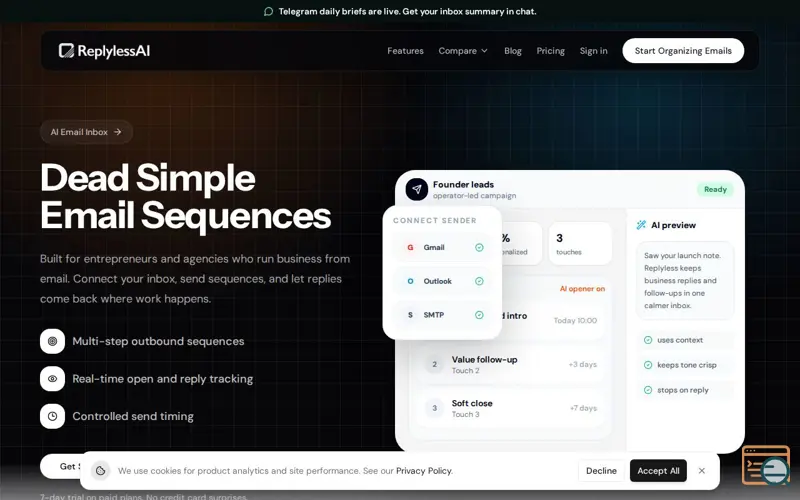Click Start Organizing Emails button
The width and height of the screenshot is (800, 500).
[683, 51]
